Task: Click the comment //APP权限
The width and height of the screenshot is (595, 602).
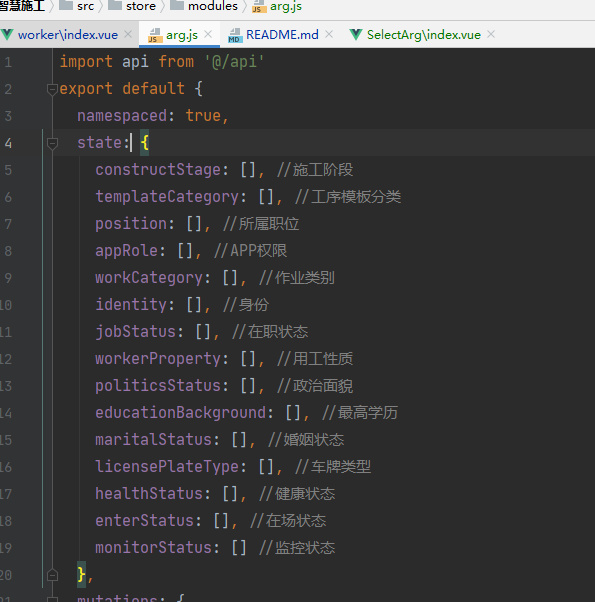Action: 251,251
